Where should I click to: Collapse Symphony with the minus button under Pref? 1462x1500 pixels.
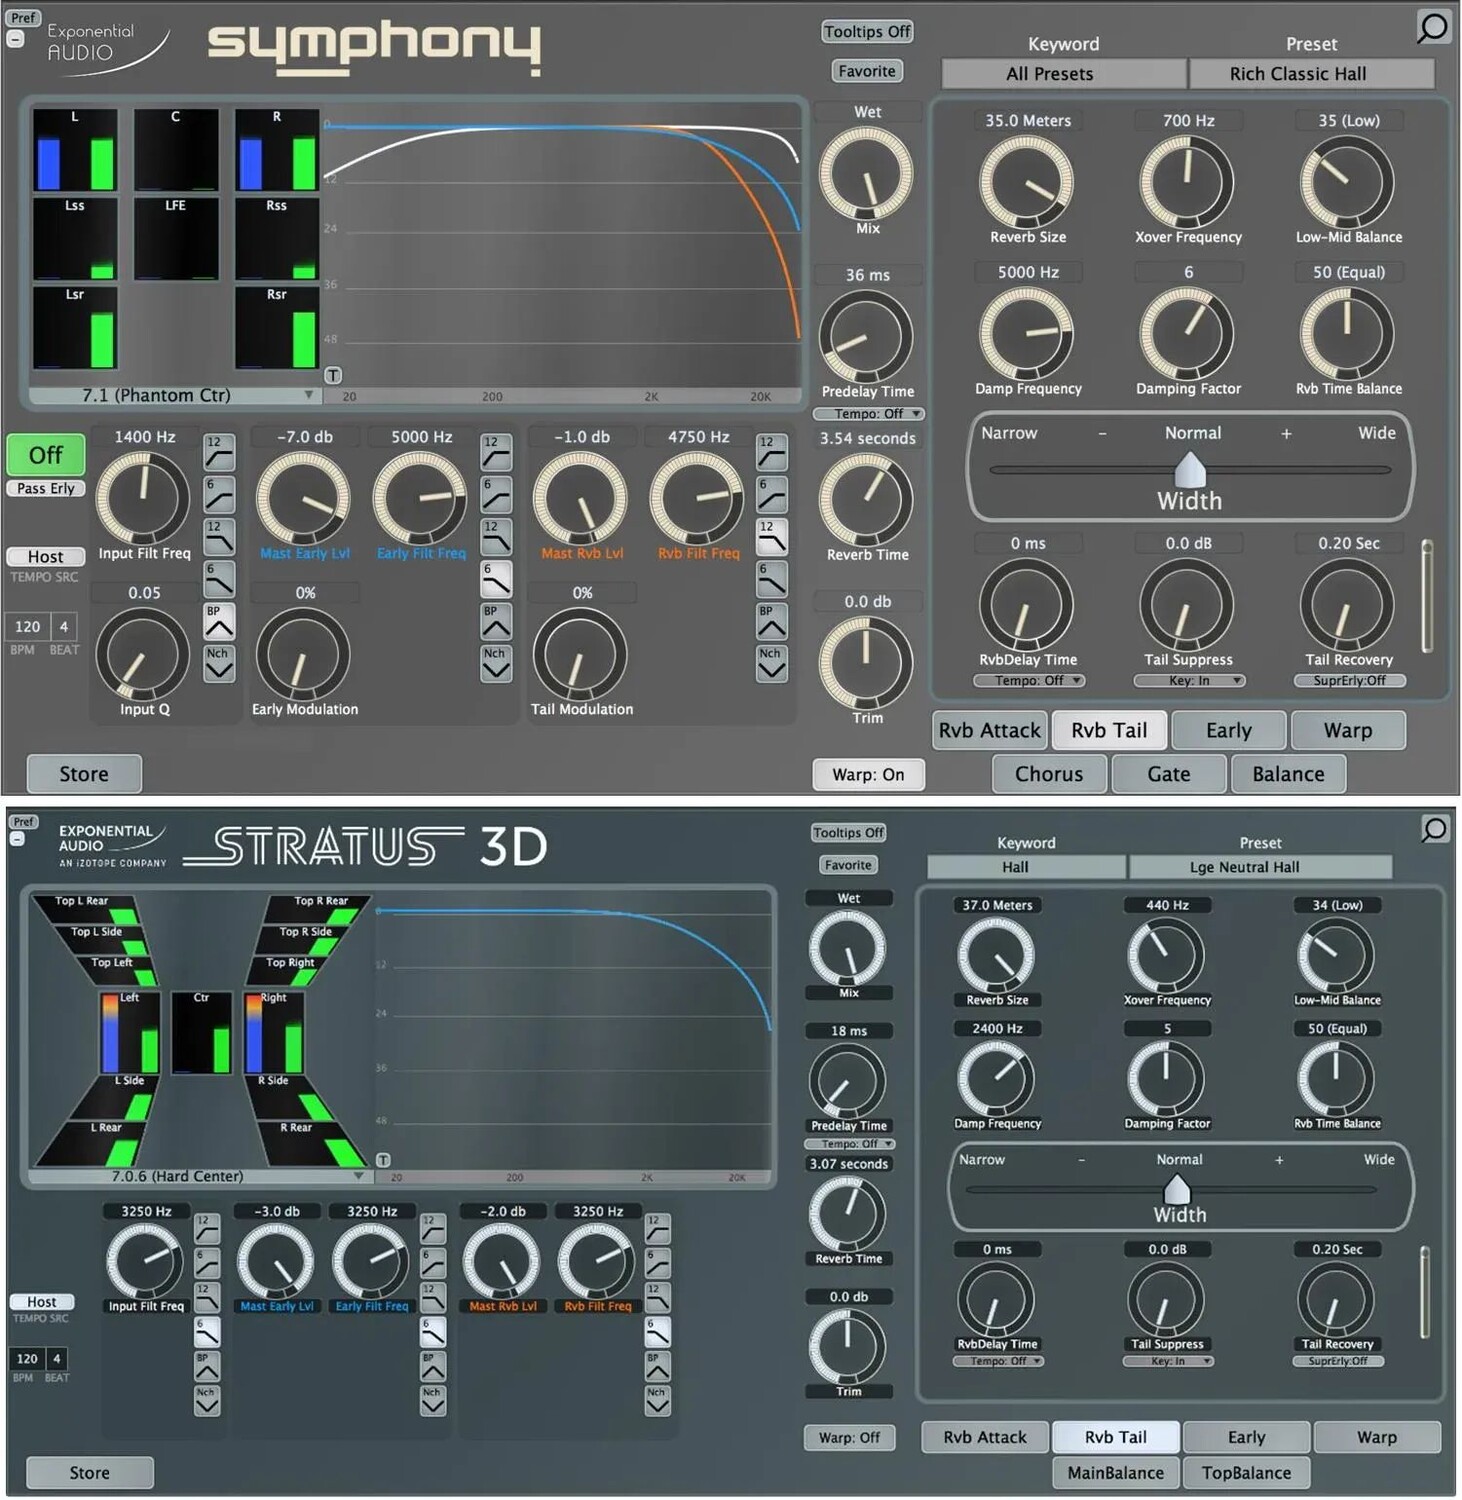coord(16,39)
